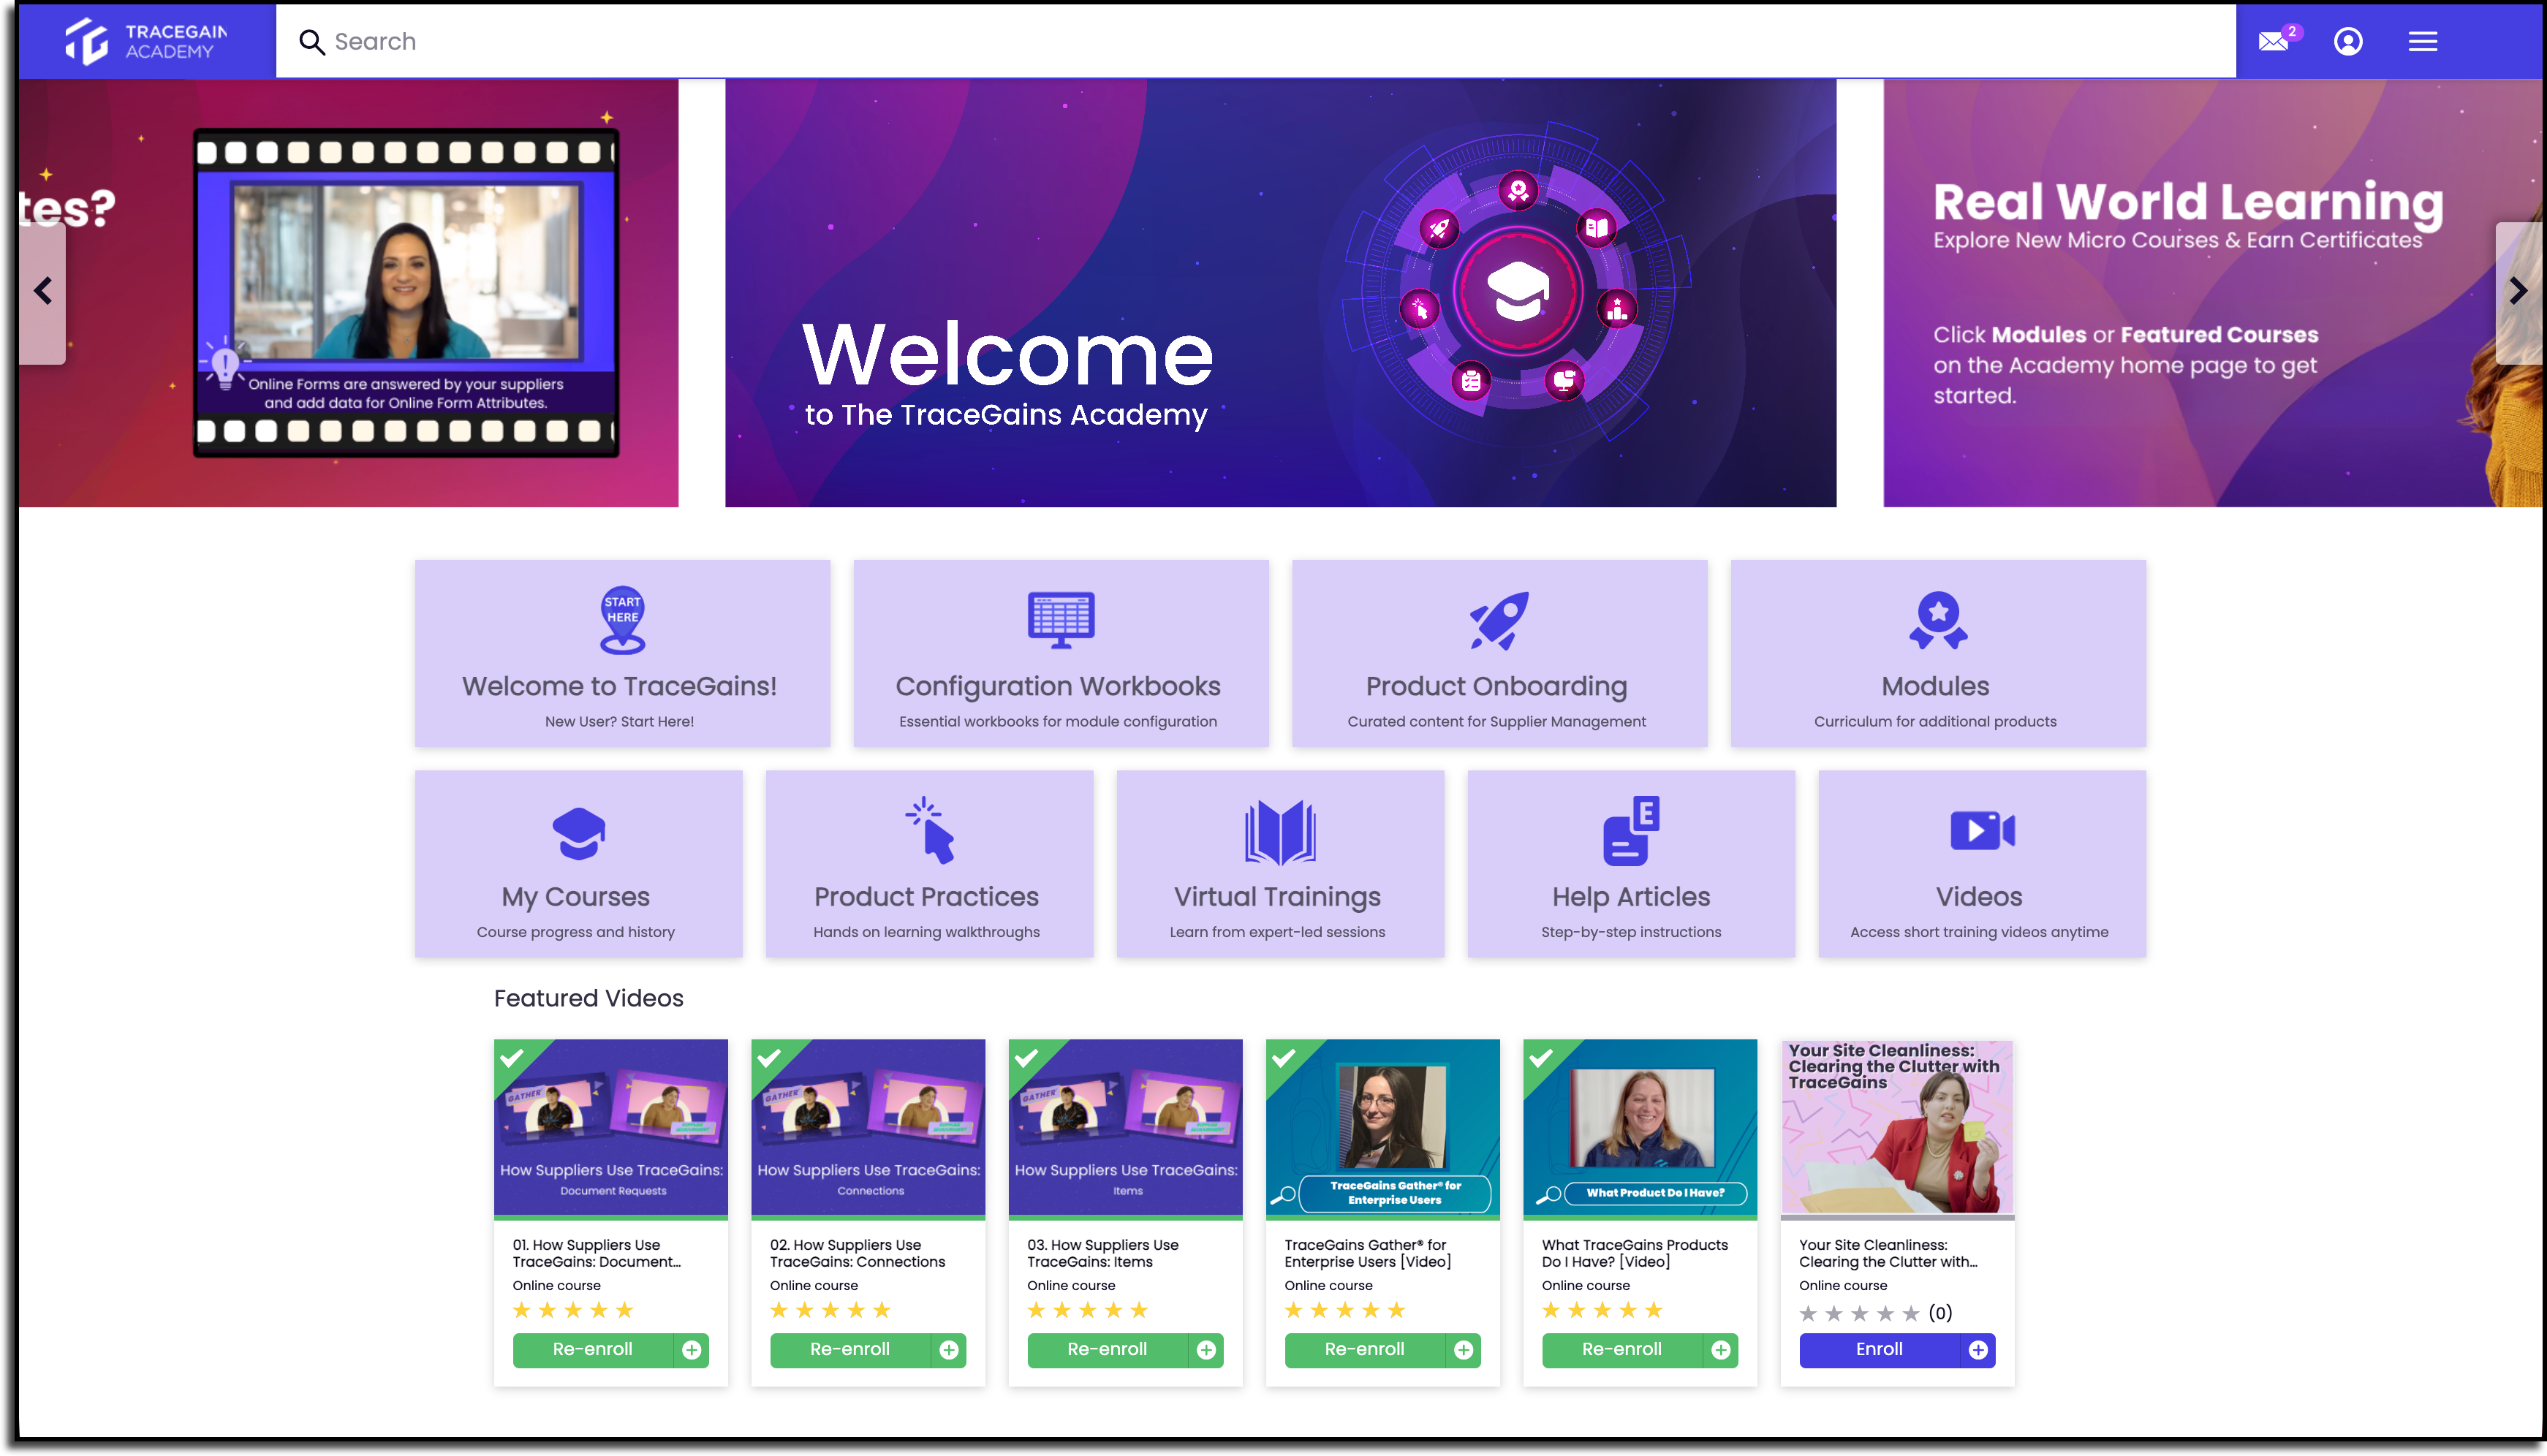Click the Help Articles document icon

pyautogui.click(x=1631, y=830)
